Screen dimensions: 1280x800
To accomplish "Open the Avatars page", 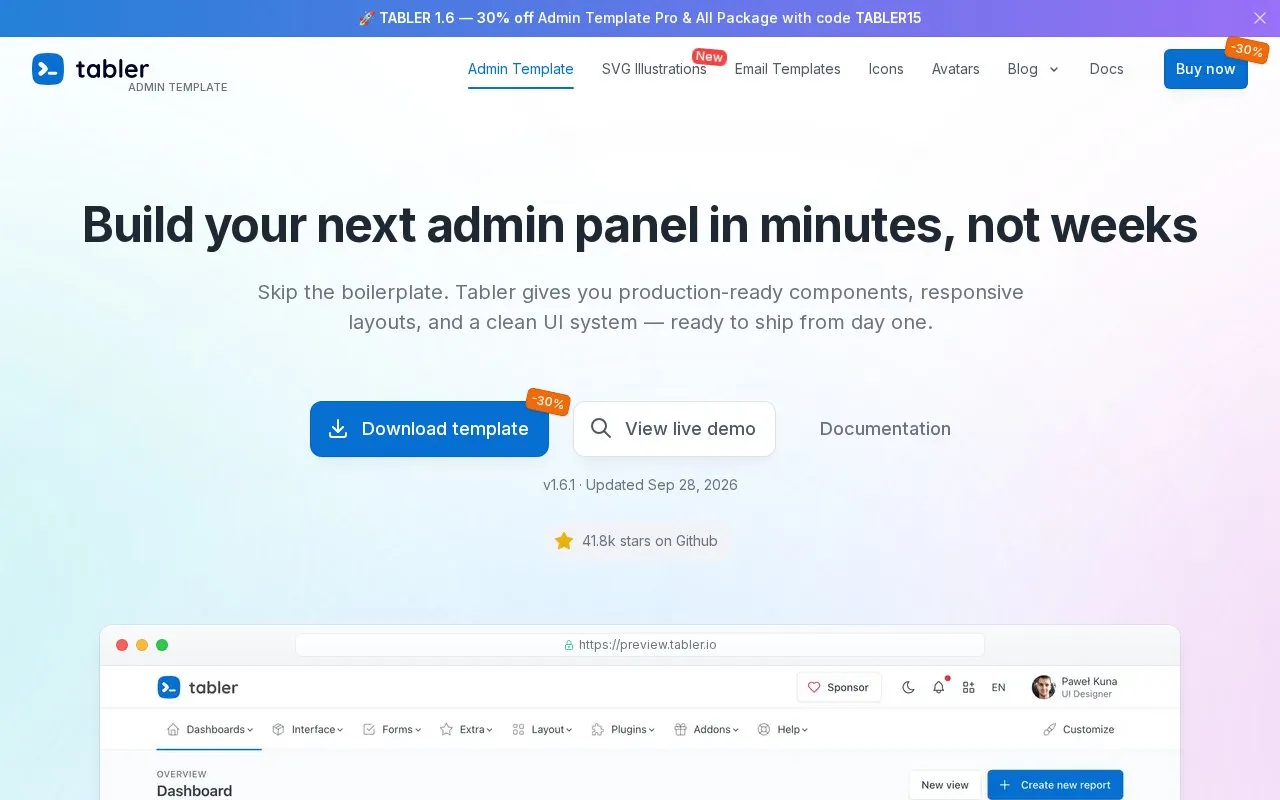I will coord(956,69).
